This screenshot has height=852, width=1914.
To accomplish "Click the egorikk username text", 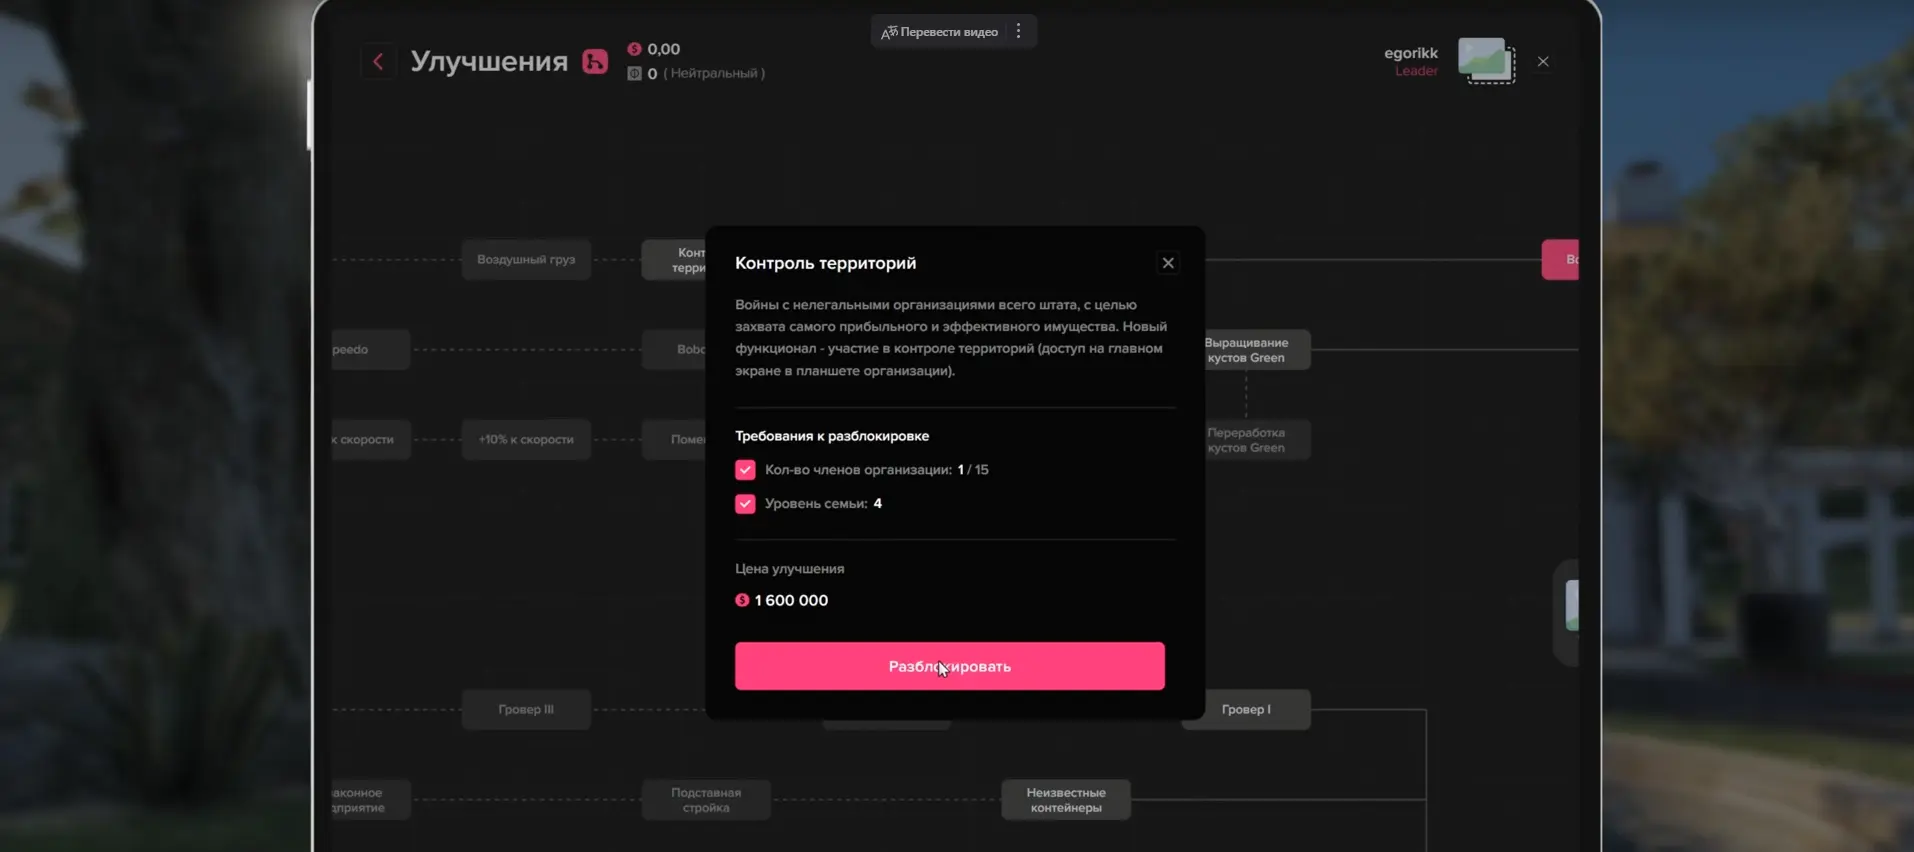I will click(x=1411, y=53).
